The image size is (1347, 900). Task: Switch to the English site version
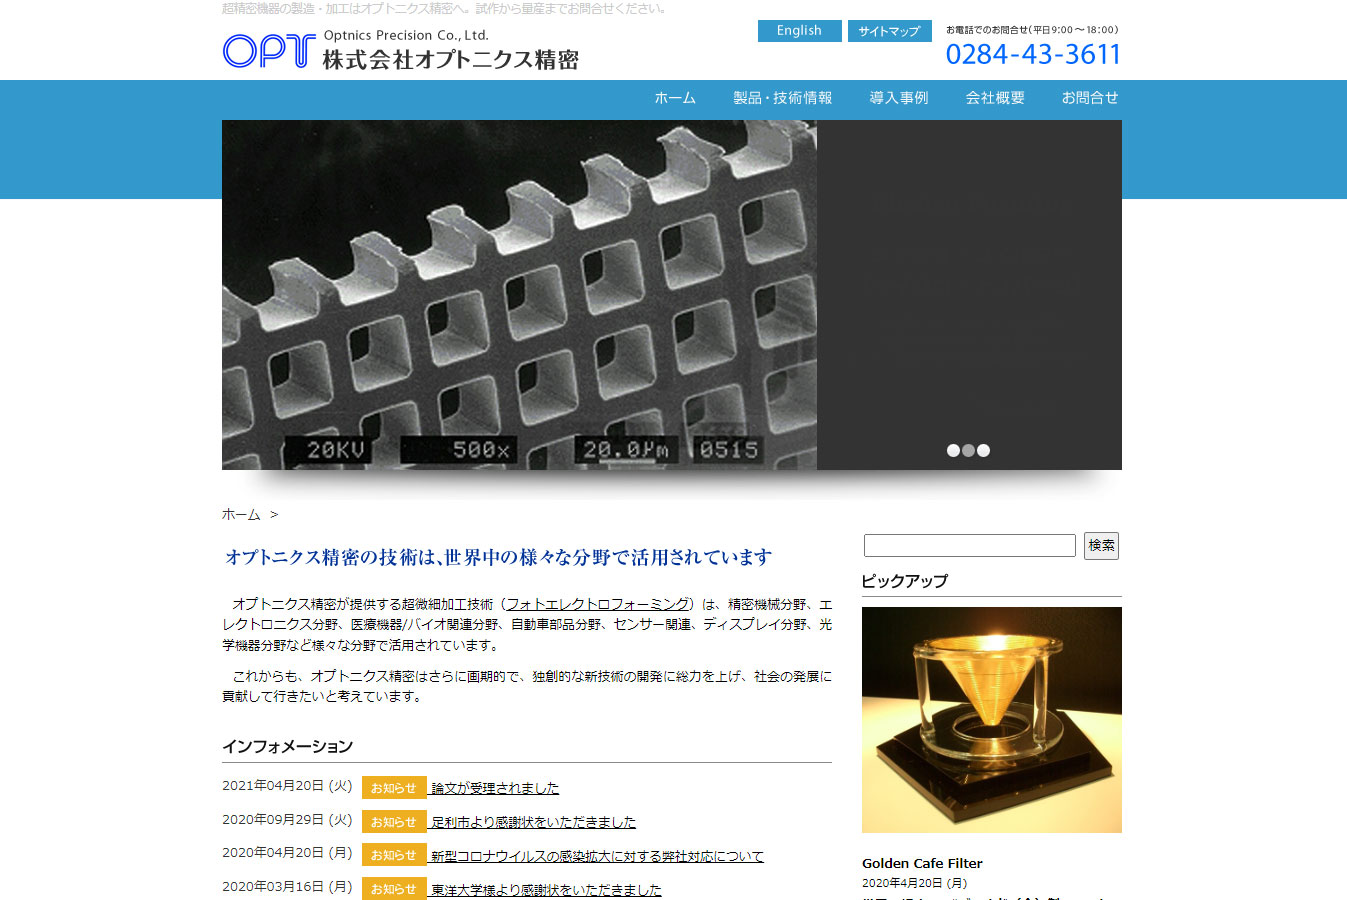[799, 31]
